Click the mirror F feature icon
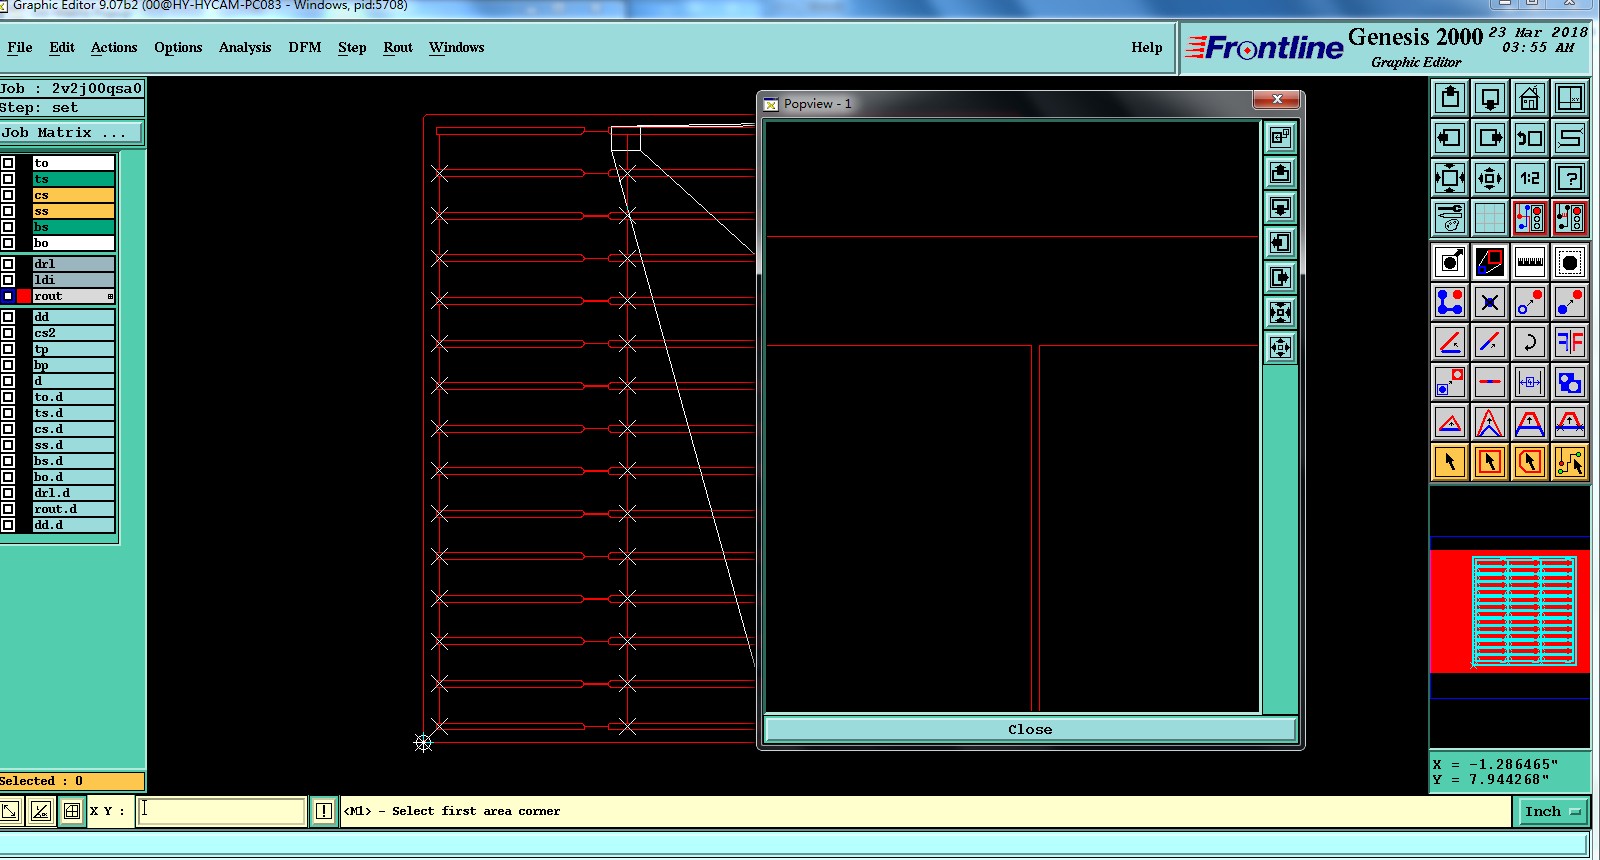1600x860 pixels. tap(1570, 342)
